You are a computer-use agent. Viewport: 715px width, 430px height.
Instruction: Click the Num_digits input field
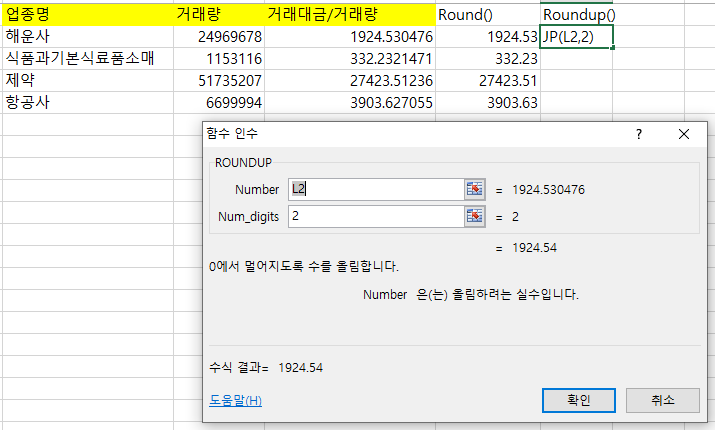[376, 216]
